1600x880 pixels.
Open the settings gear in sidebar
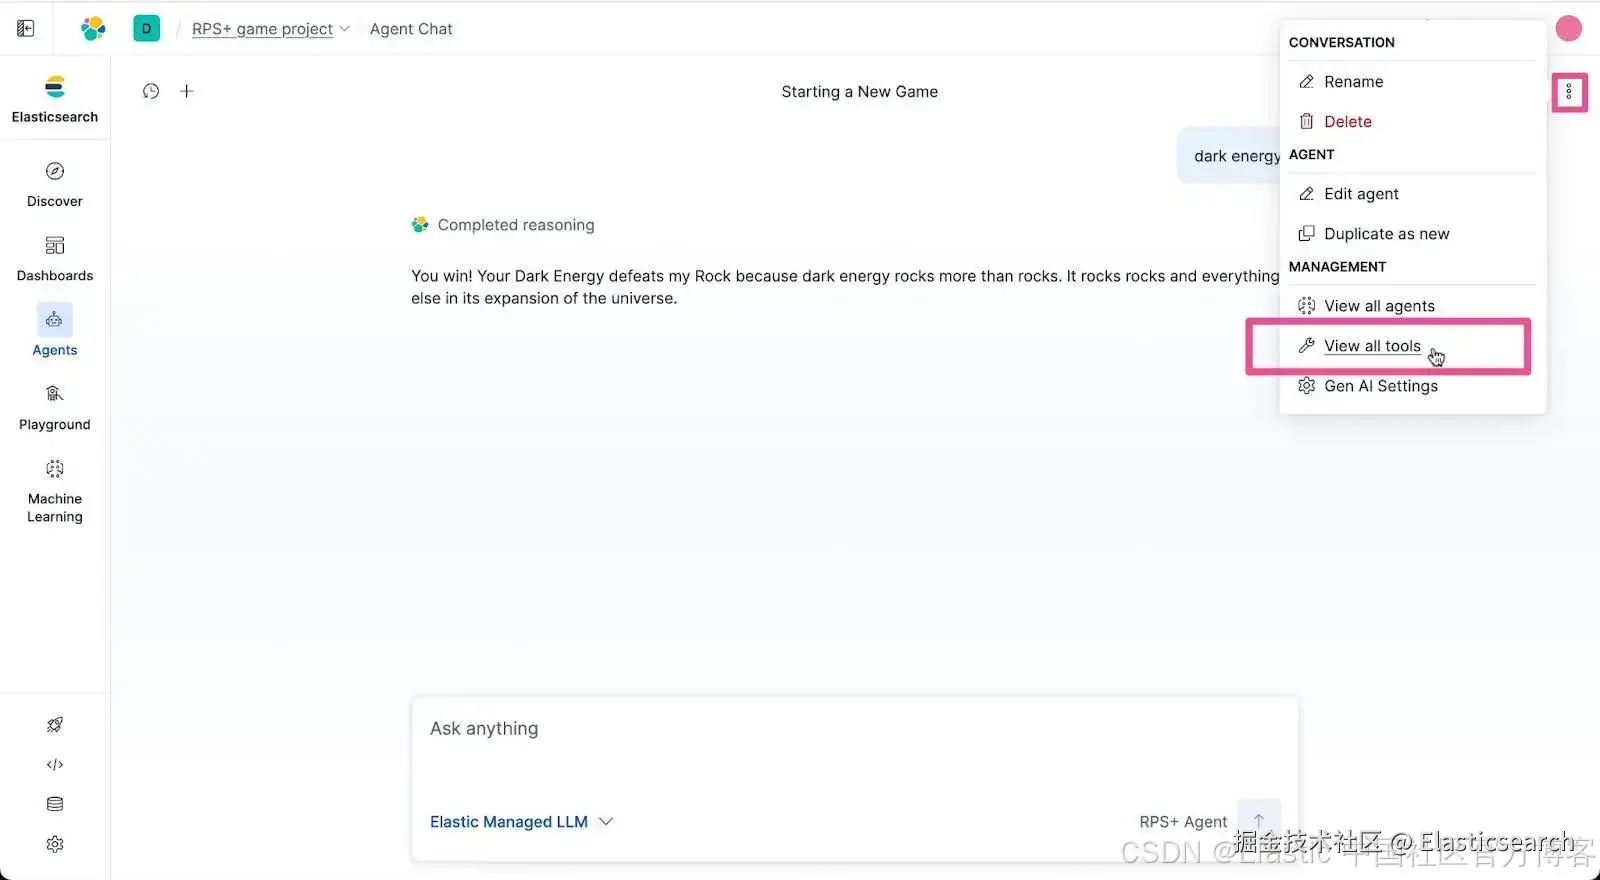pyautogui.click(x=55, y=844)
